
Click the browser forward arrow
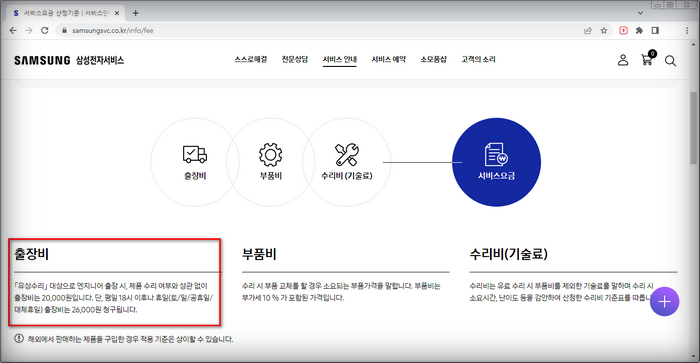pyautogui.click(x=29, y=30)
